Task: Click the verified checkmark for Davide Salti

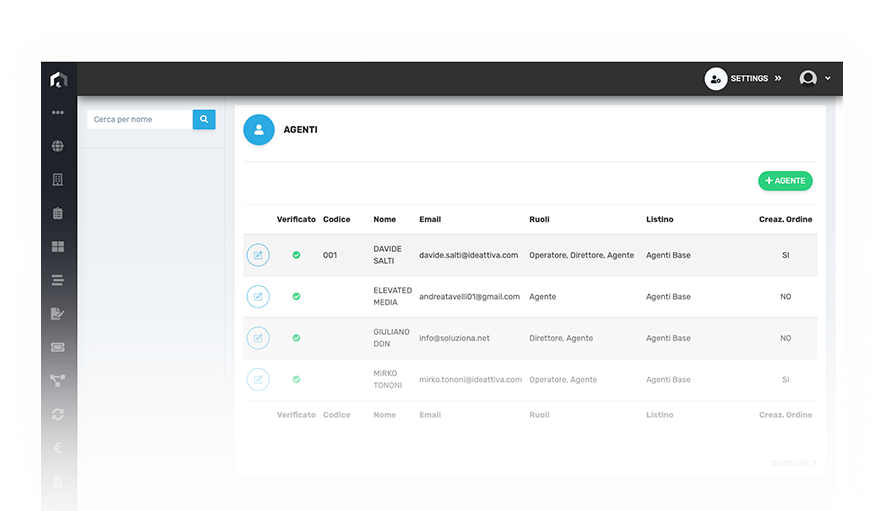Action: pos(296,255)
